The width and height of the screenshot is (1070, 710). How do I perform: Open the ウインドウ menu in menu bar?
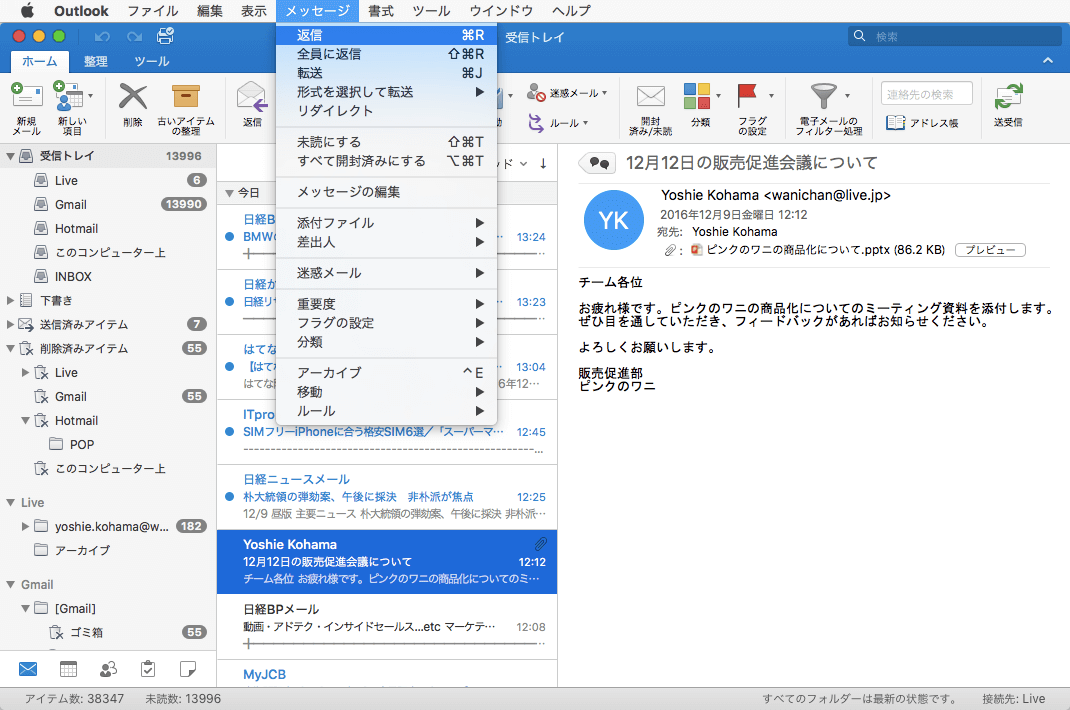tap(502, 10)
